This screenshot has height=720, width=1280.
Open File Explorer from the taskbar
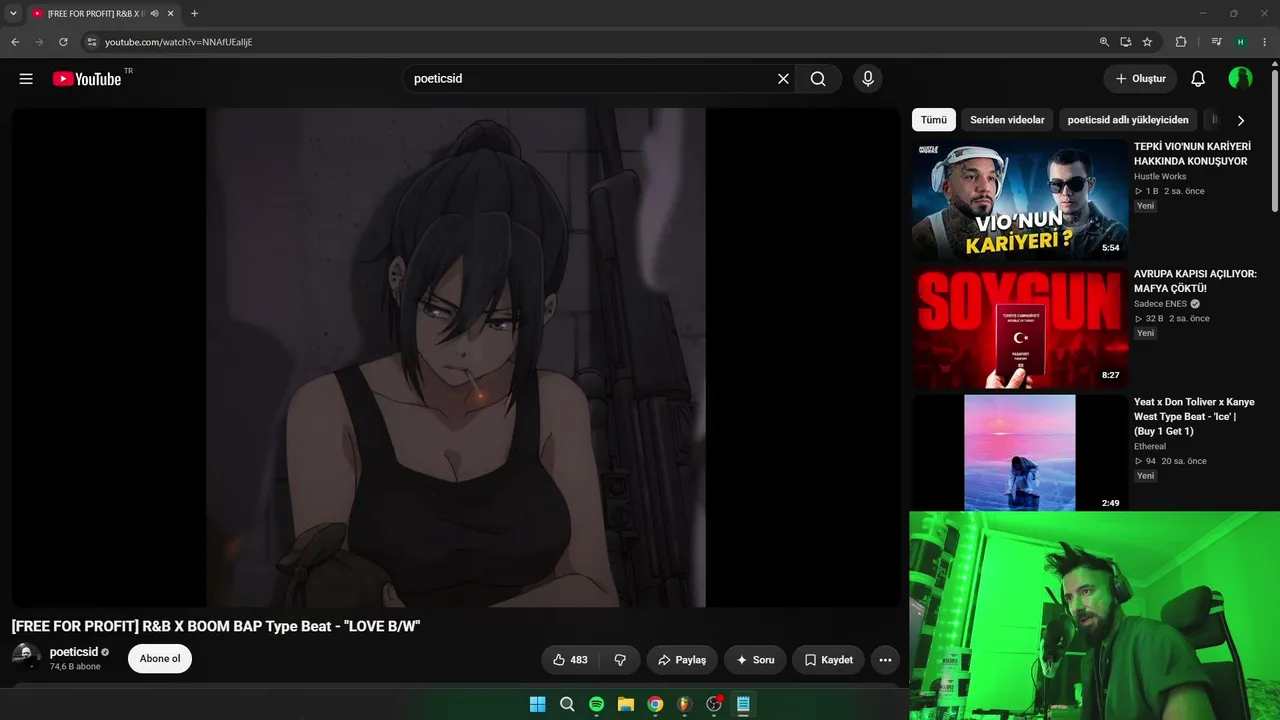pos(626,704)
